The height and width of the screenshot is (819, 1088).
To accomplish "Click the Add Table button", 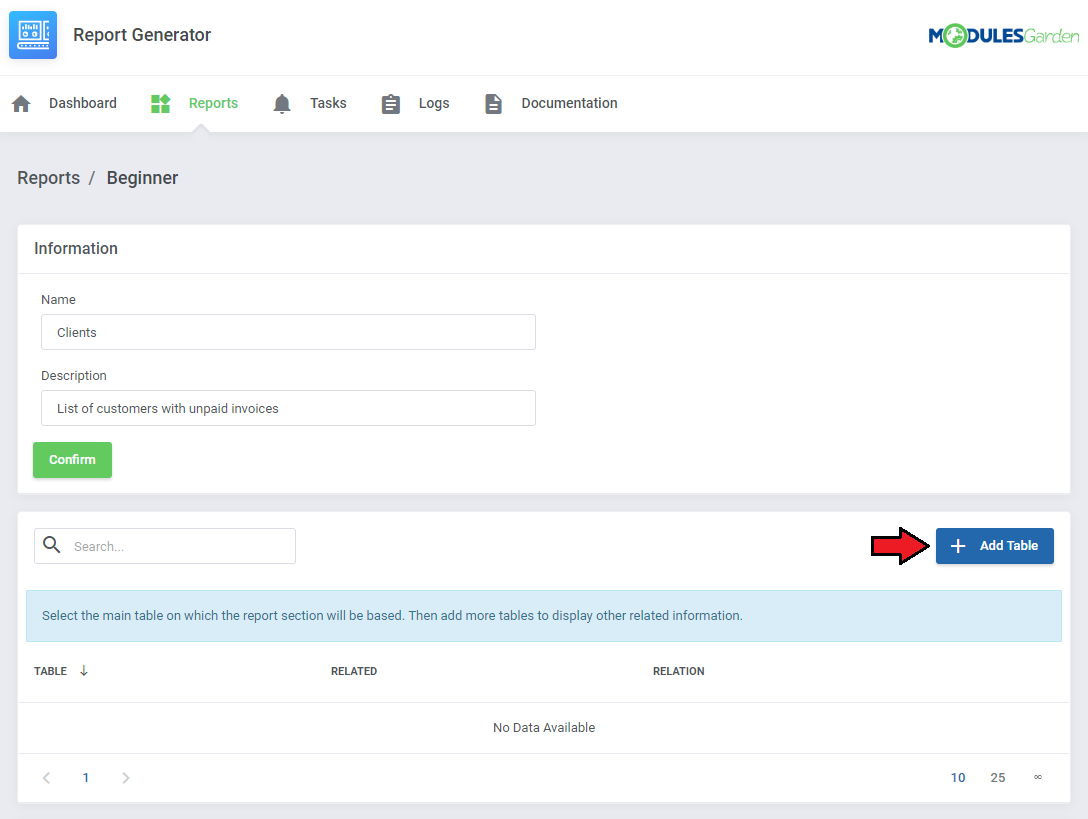I will 994,546.
